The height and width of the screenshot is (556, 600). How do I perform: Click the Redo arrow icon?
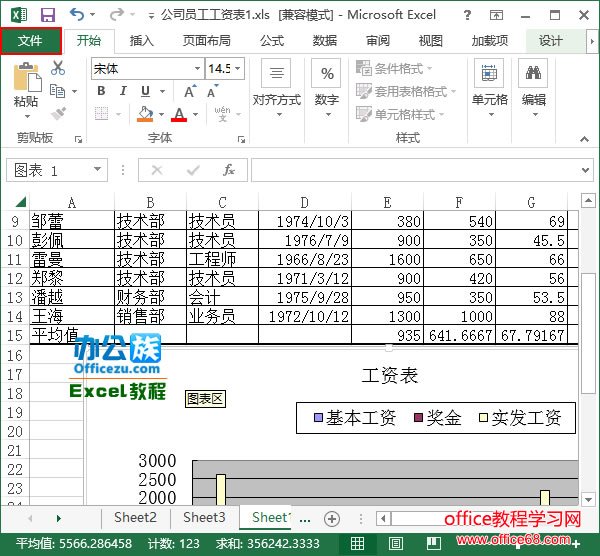click(x=116, y=15)
